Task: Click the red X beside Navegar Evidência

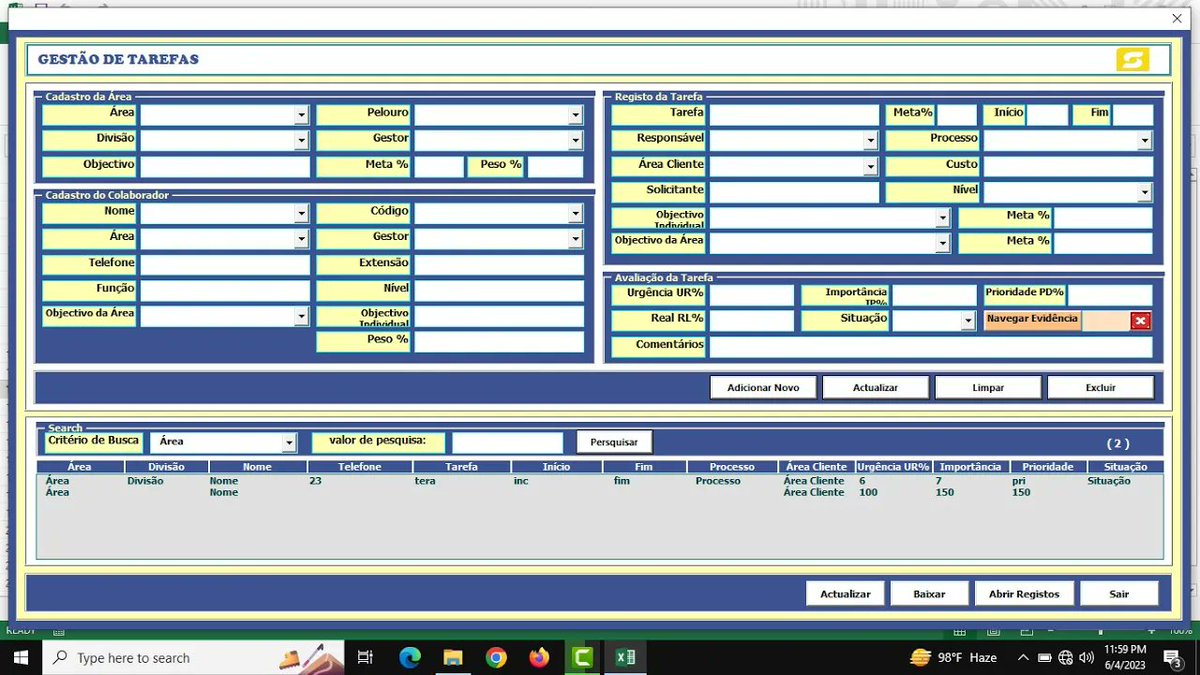Action: (x=1141, y=320)
